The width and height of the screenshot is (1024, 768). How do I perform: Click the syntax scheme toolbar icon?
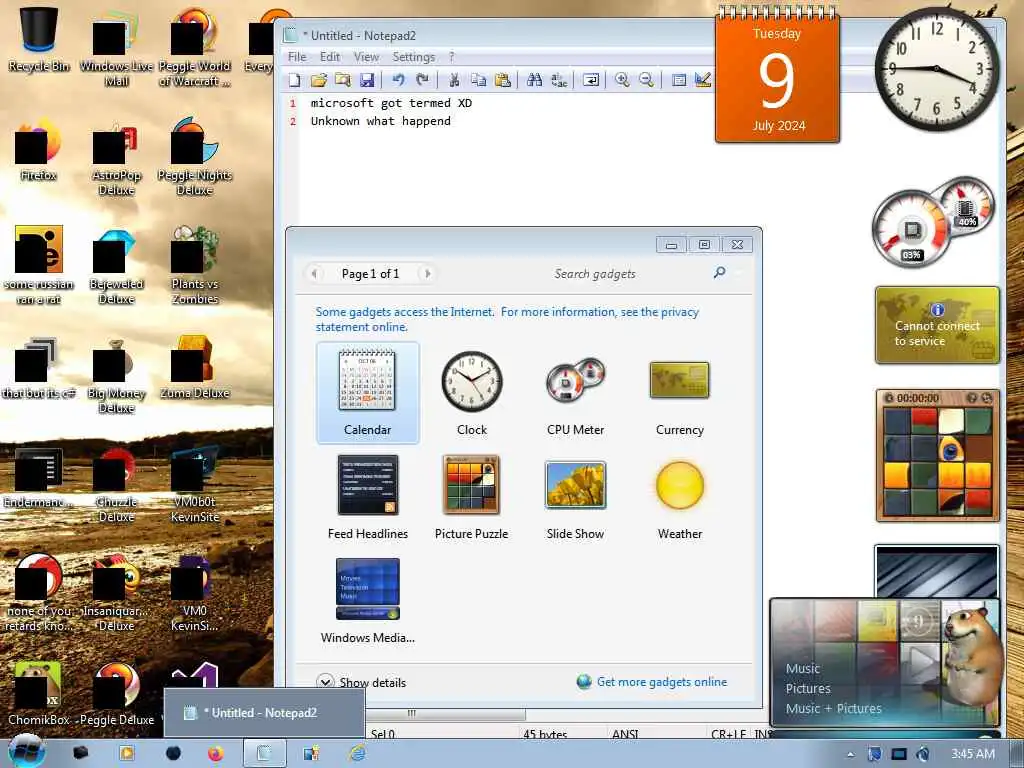[679, 80]
